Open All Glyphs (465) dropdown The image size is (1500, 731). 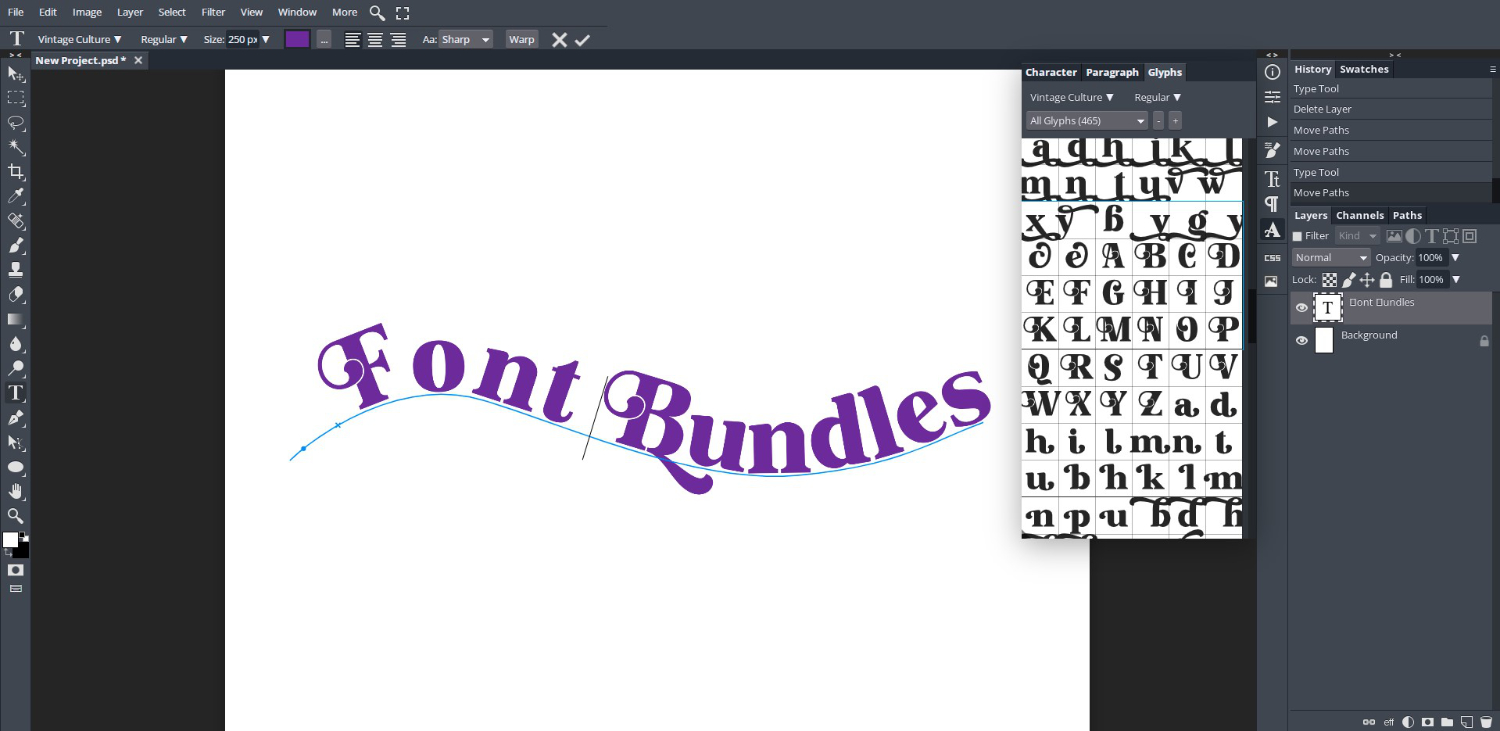point(1087,121)
